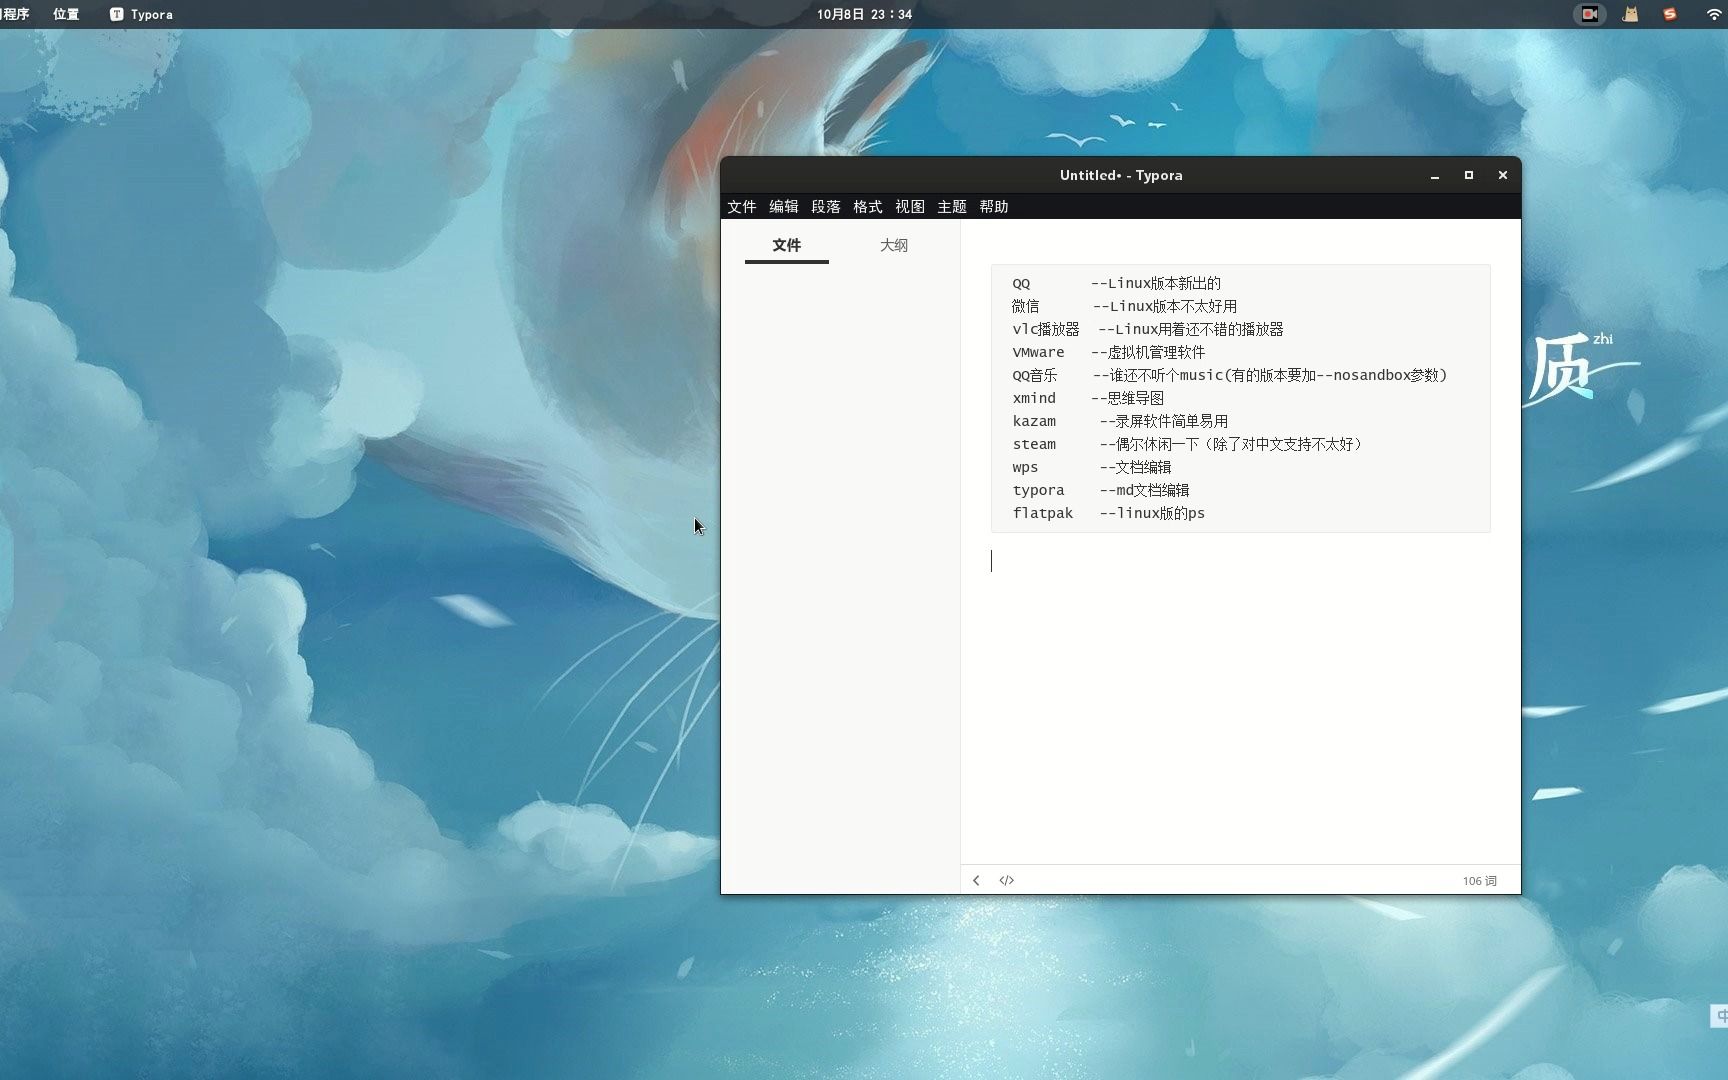Click the line 'wps --文档编辑'
The image size is (1728, 1080).
point(1091,467)
